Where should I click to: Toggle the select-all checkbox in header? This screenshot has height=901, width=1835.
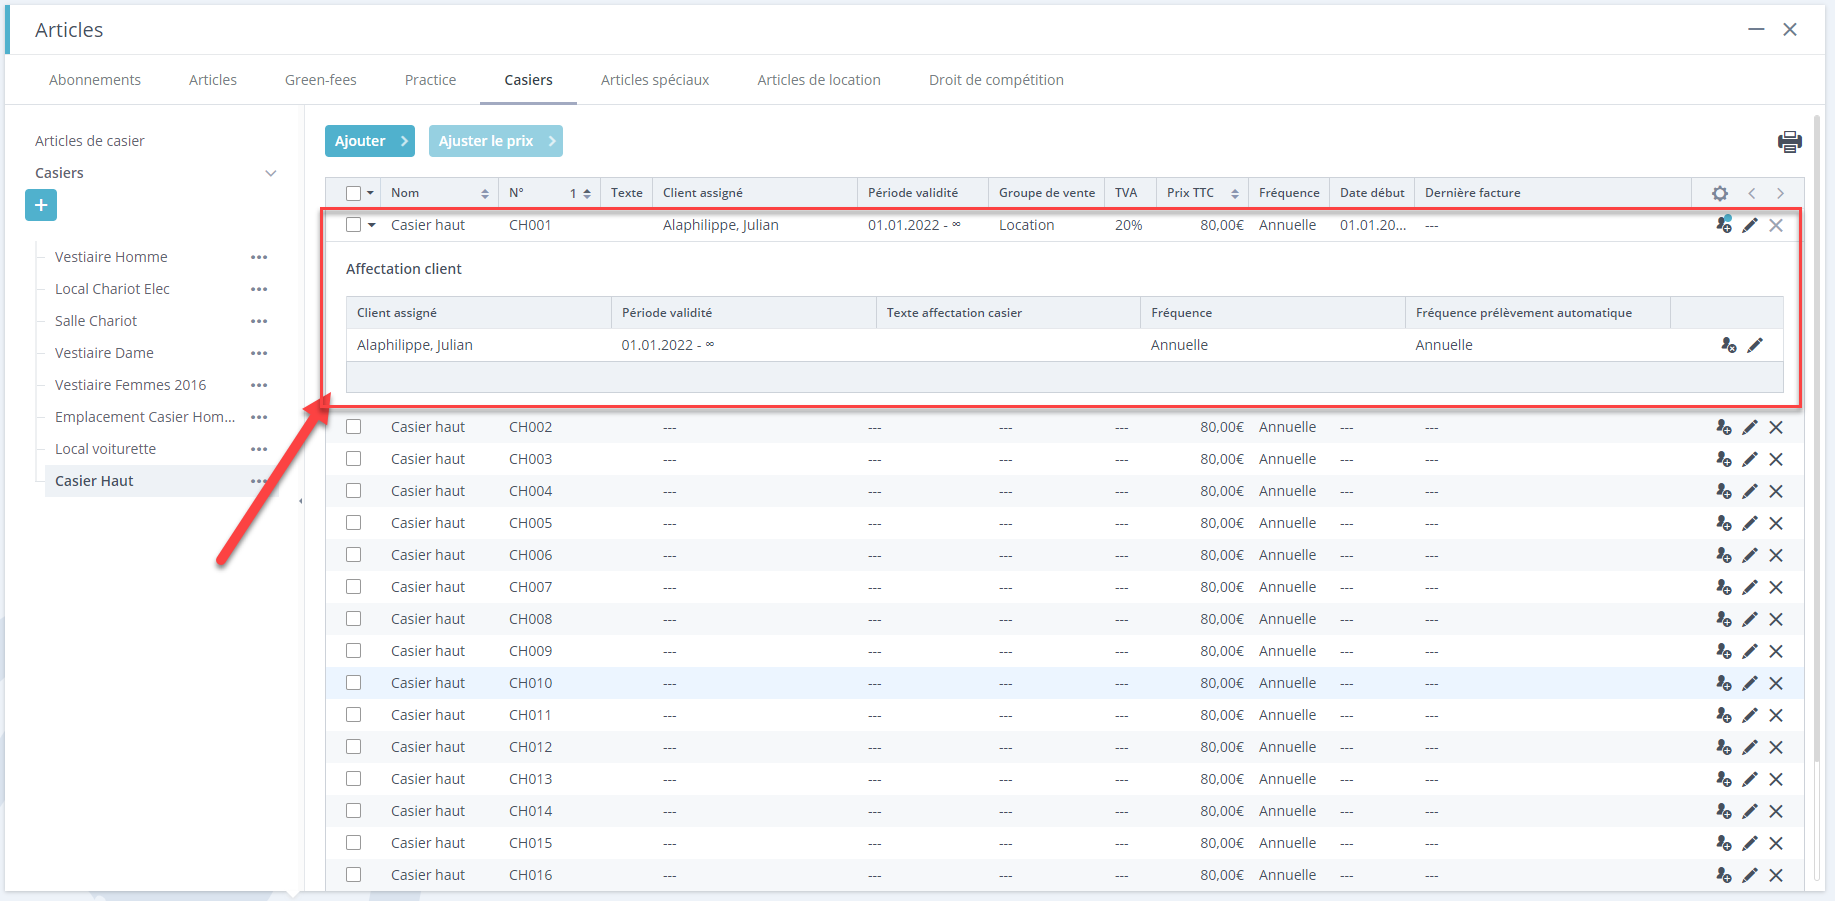pos(353,193)
